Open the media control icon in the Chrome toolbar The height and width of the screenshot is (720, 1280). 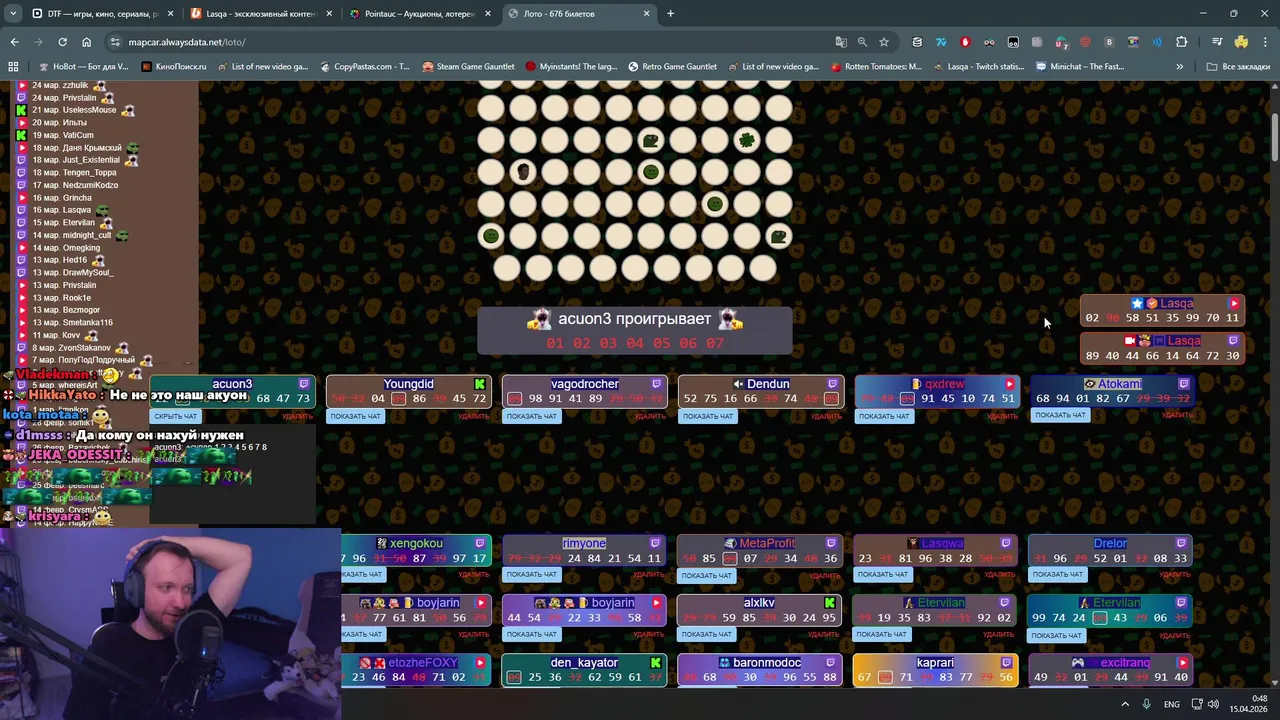pyautogui.click(x=1217, y=42)
